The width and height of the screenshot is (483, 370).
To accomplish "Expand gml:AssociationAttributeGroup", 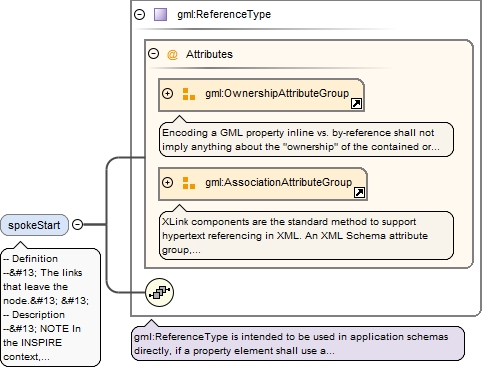I will (x=167, y=183).
